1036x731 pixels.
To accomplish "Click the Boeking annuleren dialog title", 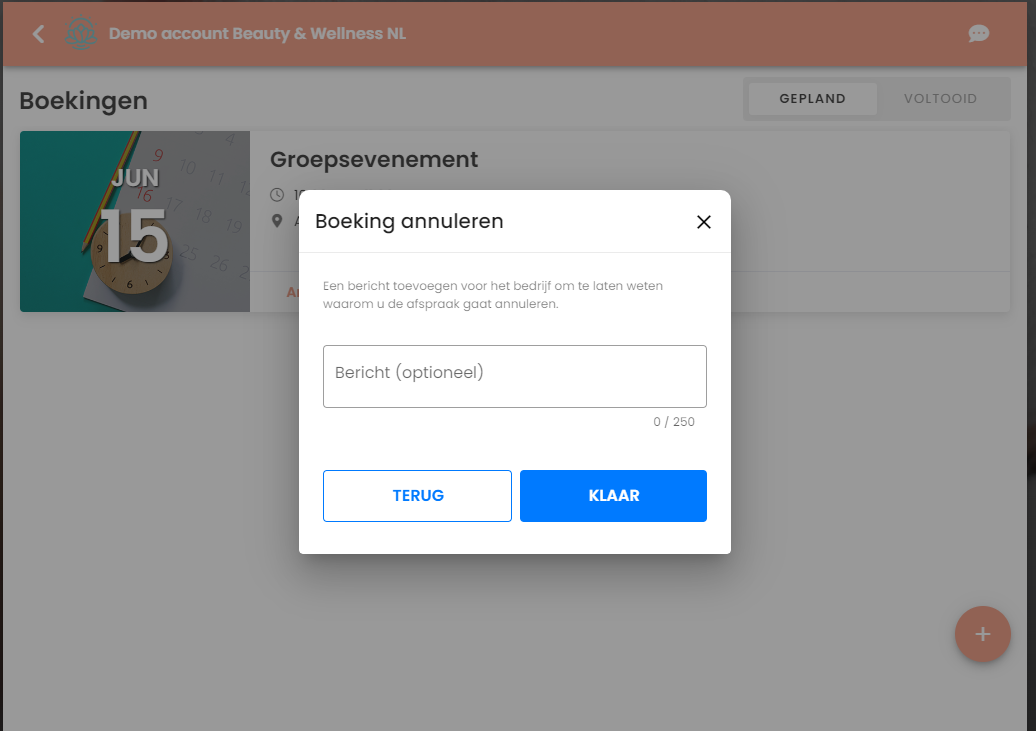I will pyautogui.click(x=409, y=221).
